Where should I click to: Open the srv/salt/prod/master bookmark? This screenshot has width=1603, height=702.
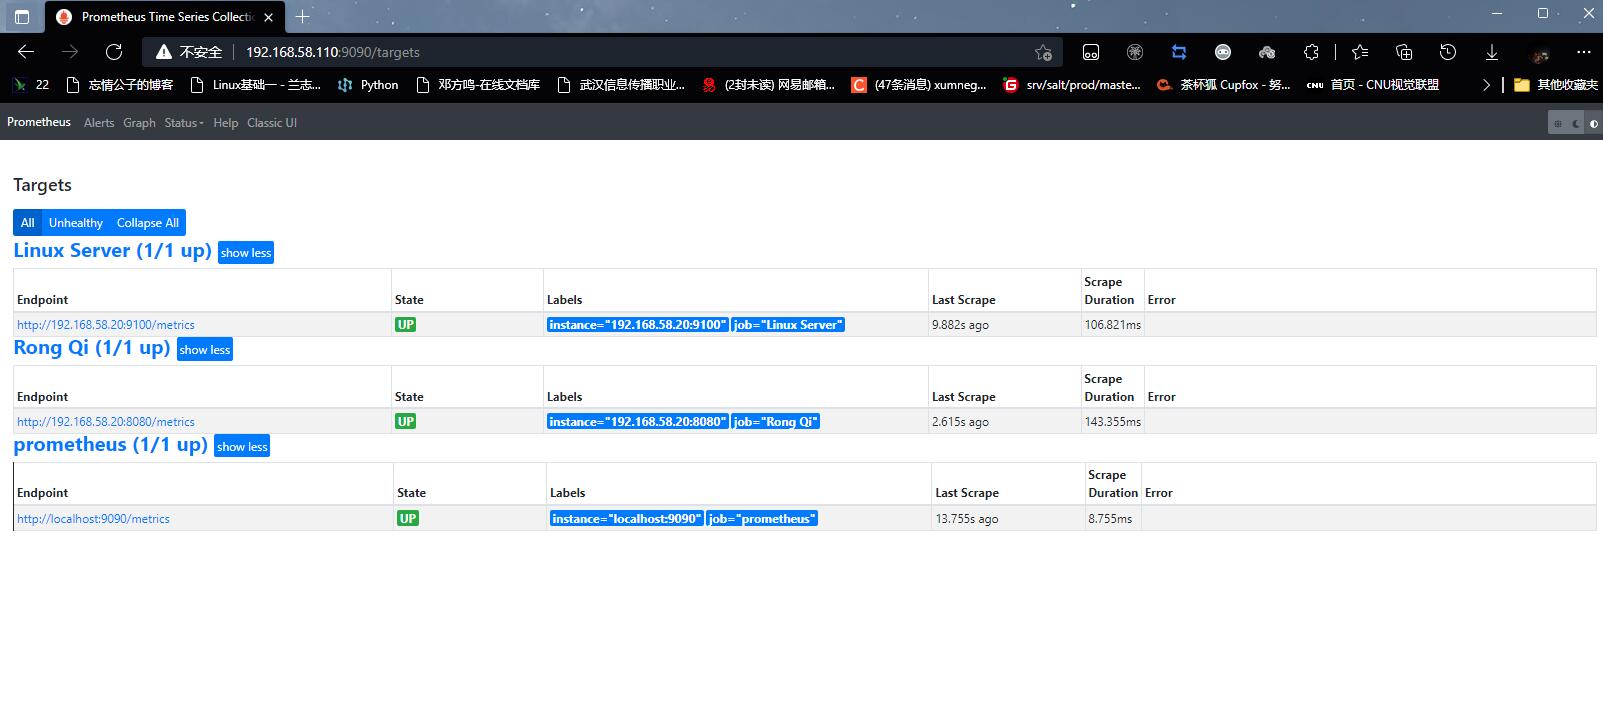(1072, 85)
